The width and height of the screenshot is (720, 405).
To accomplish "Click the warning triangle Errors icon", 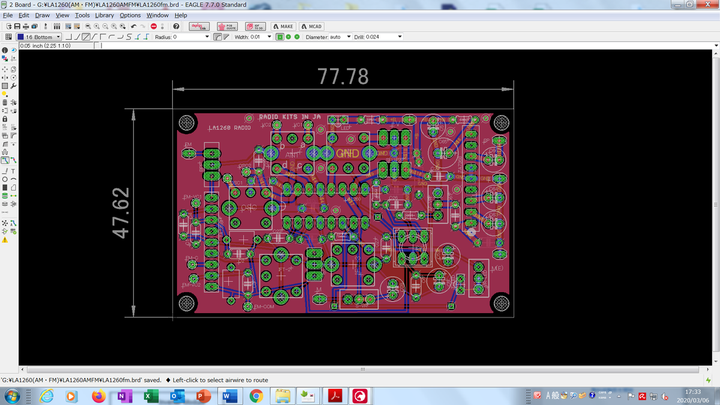I will (x=5, y=239).
